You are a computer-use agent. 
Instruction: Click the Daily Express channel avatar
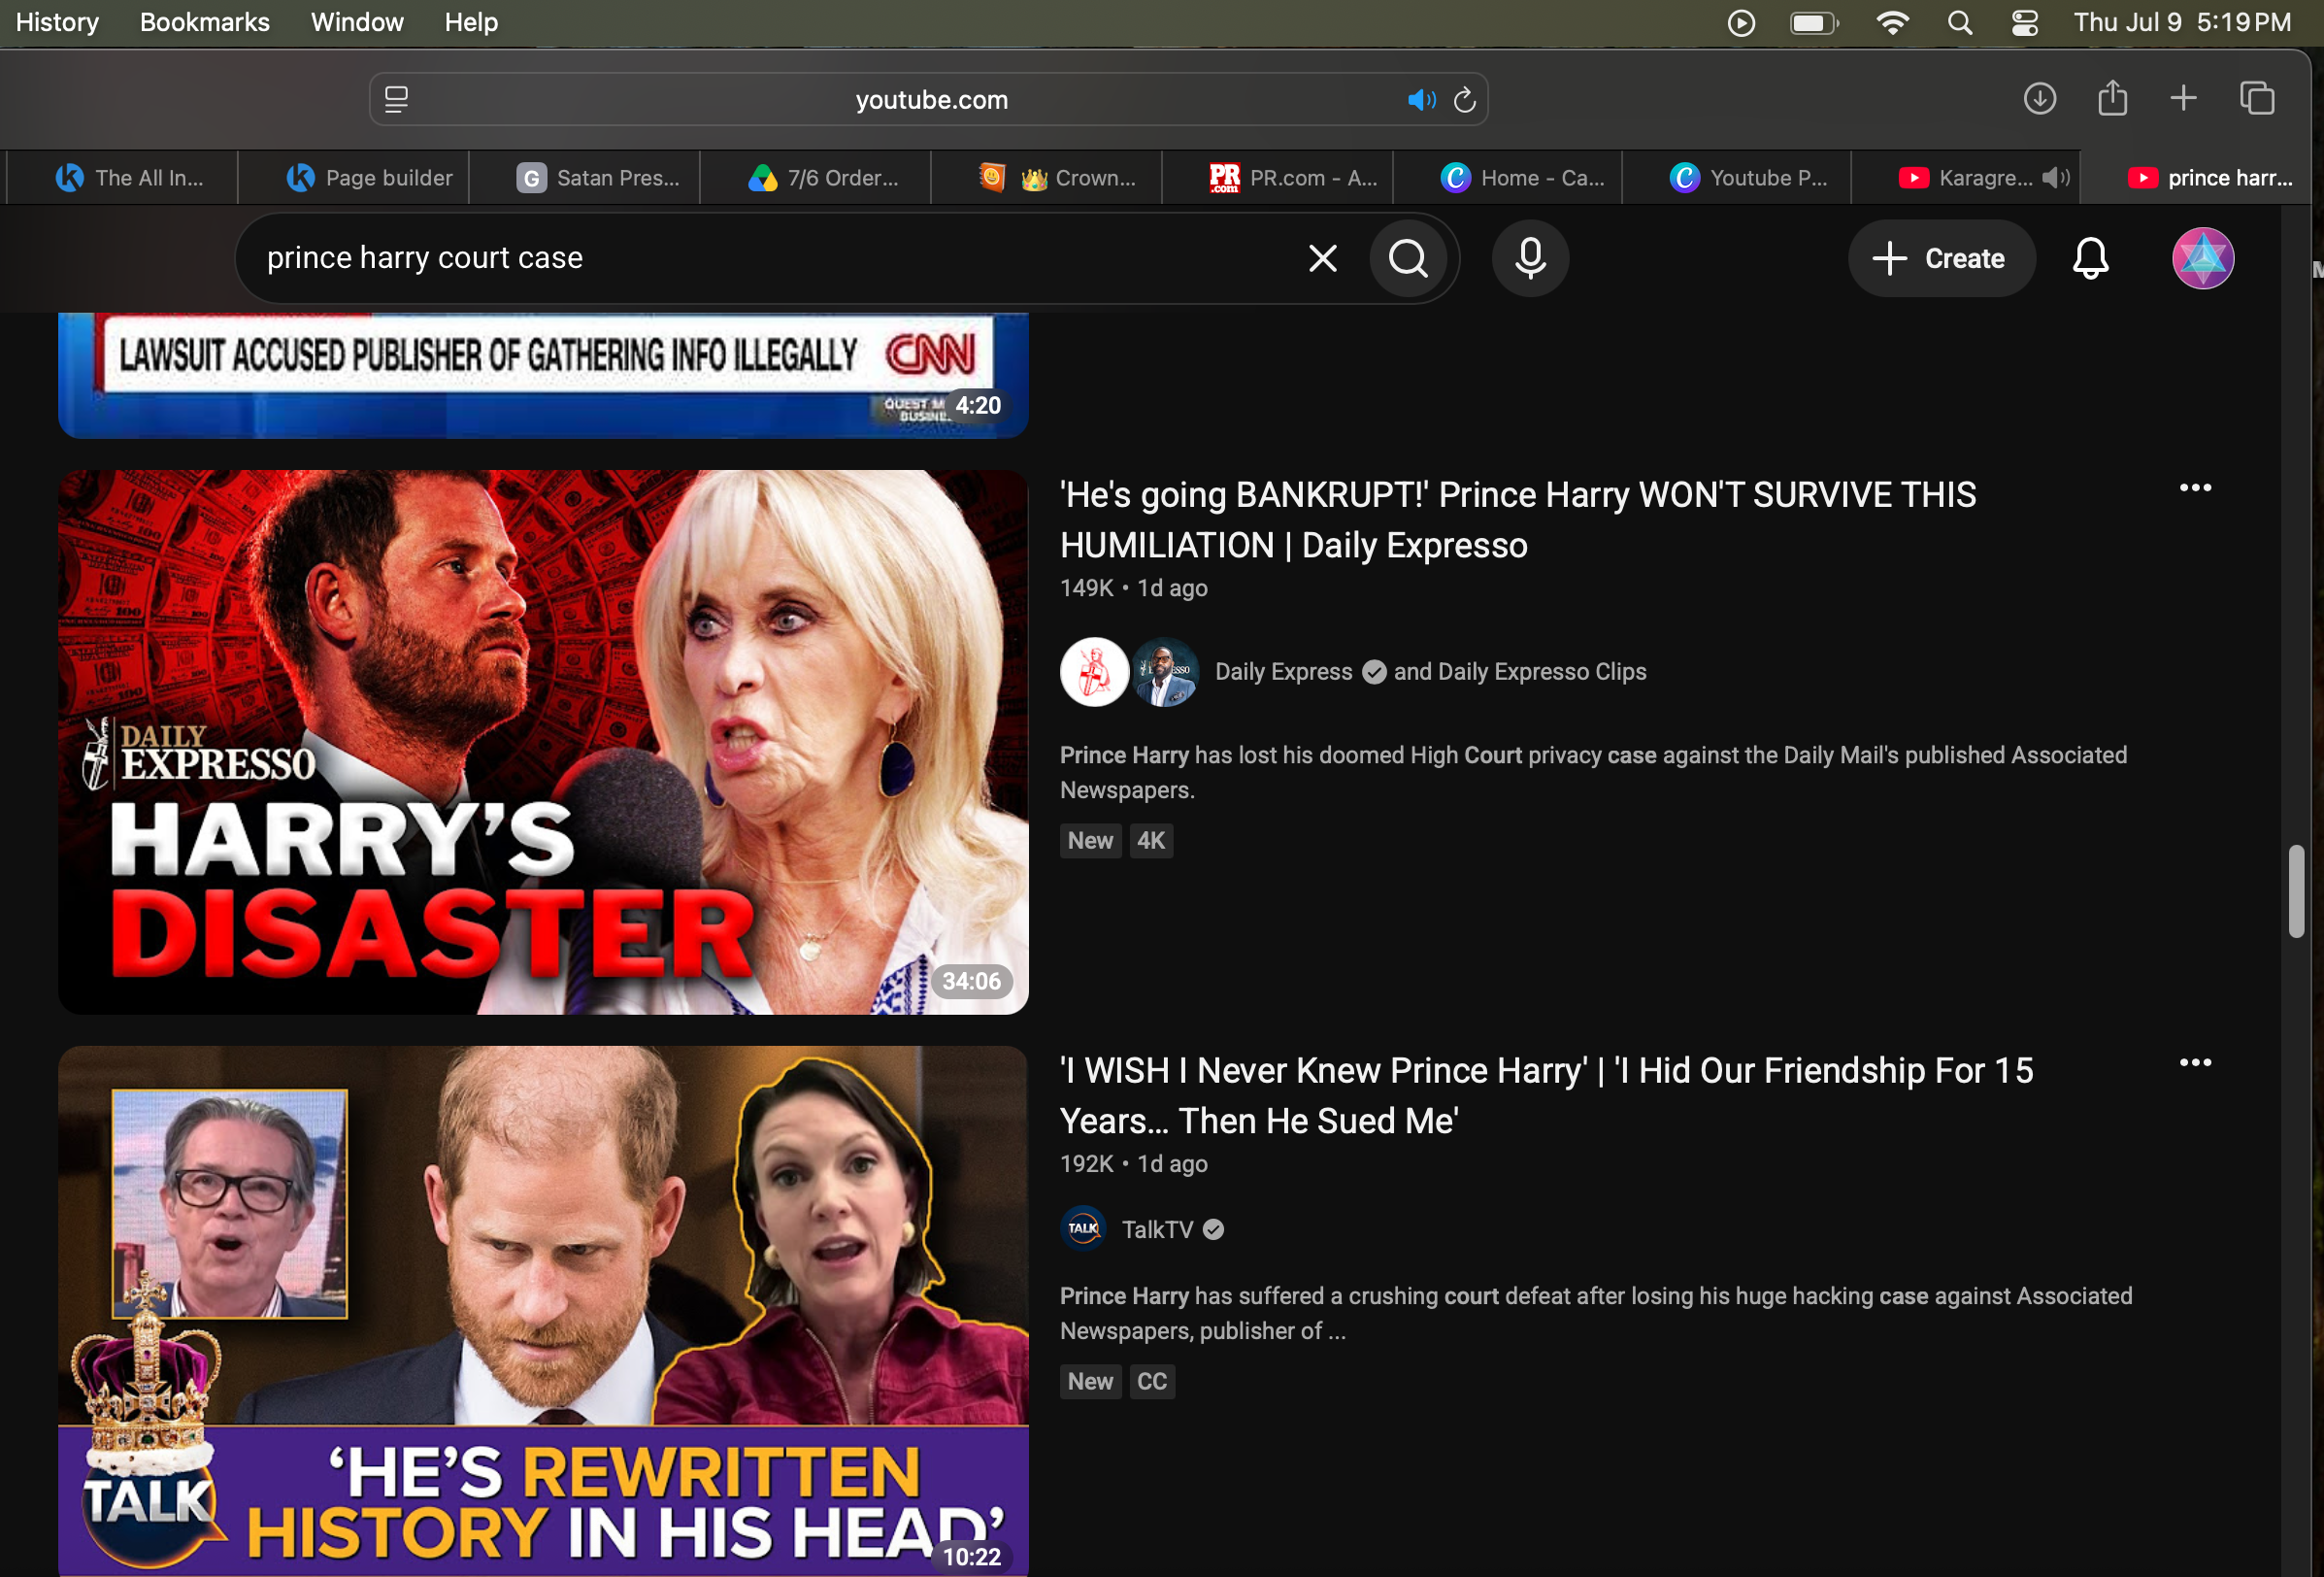point(1094,672)
